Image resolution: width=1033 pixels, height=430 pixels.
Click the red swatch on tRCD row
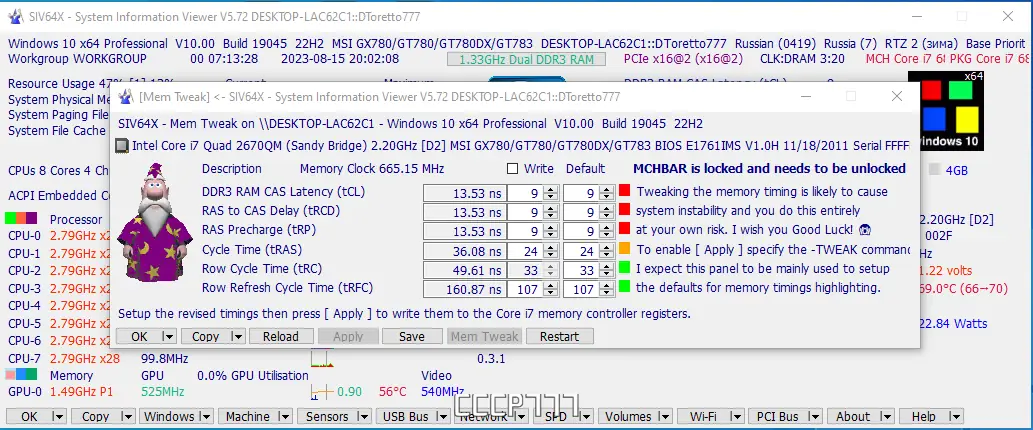(x=625, y=210)
